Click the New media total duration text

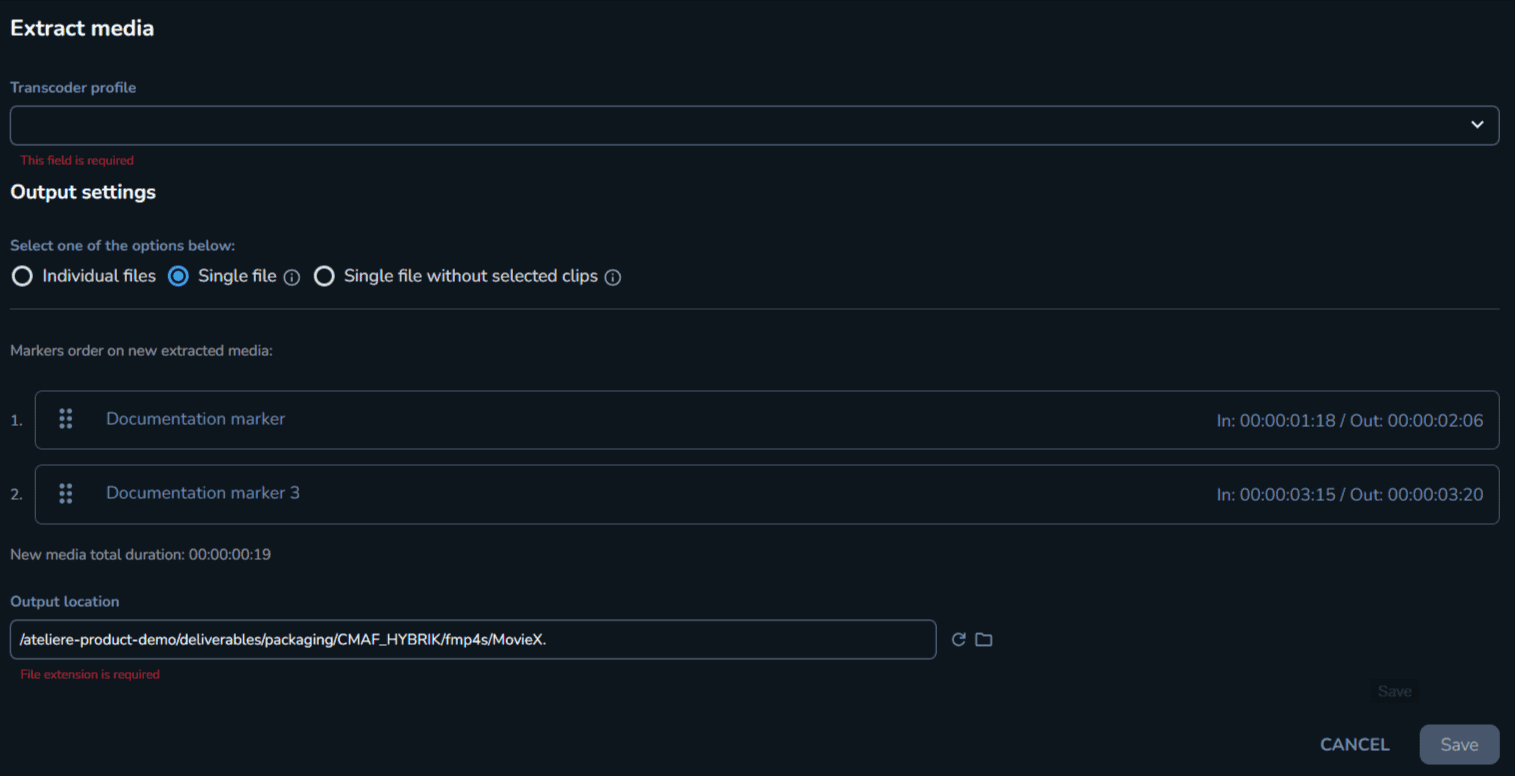click(141, 554)
